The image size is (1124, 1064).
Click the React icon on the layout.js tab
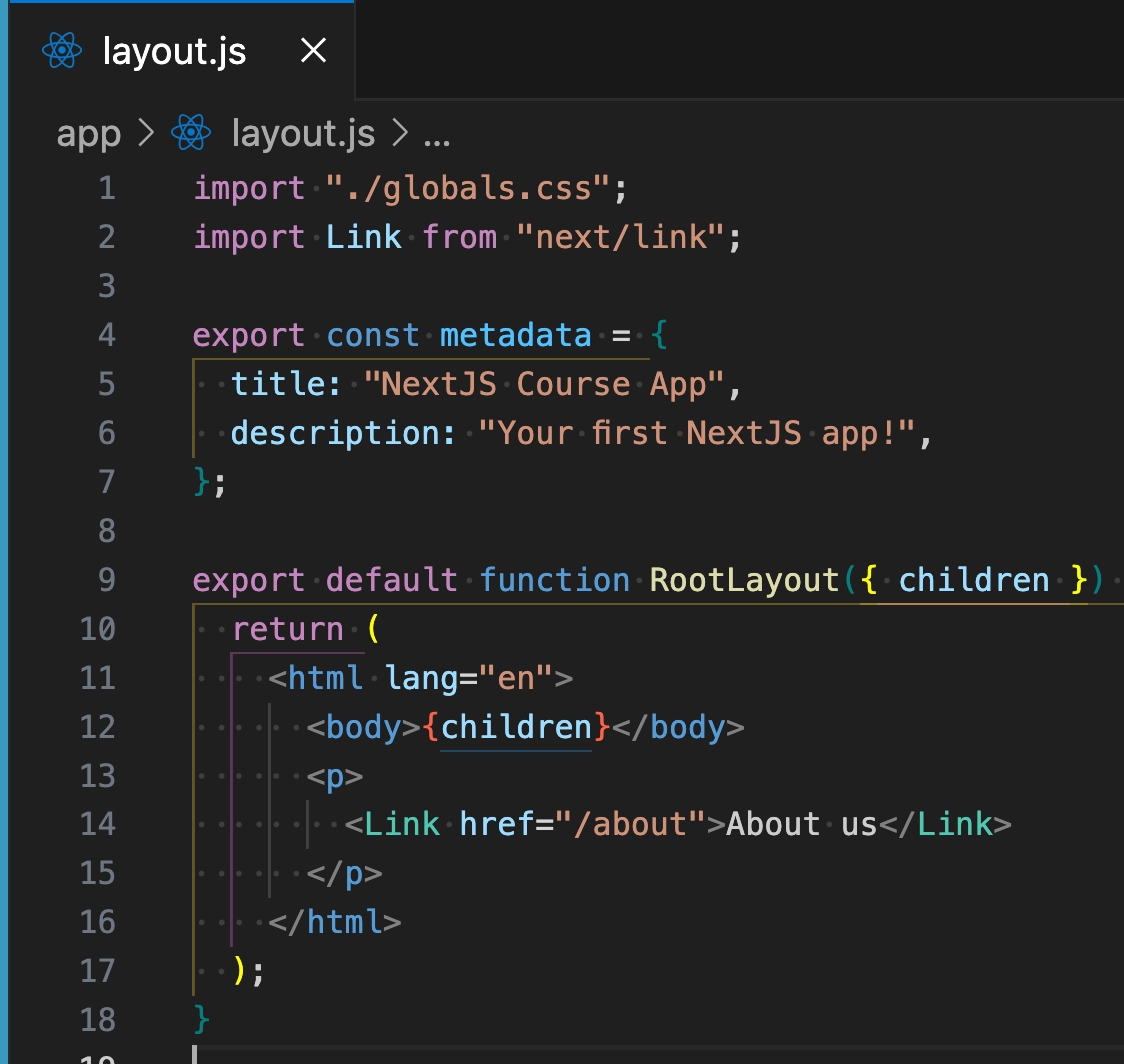(x=61, y=51)
